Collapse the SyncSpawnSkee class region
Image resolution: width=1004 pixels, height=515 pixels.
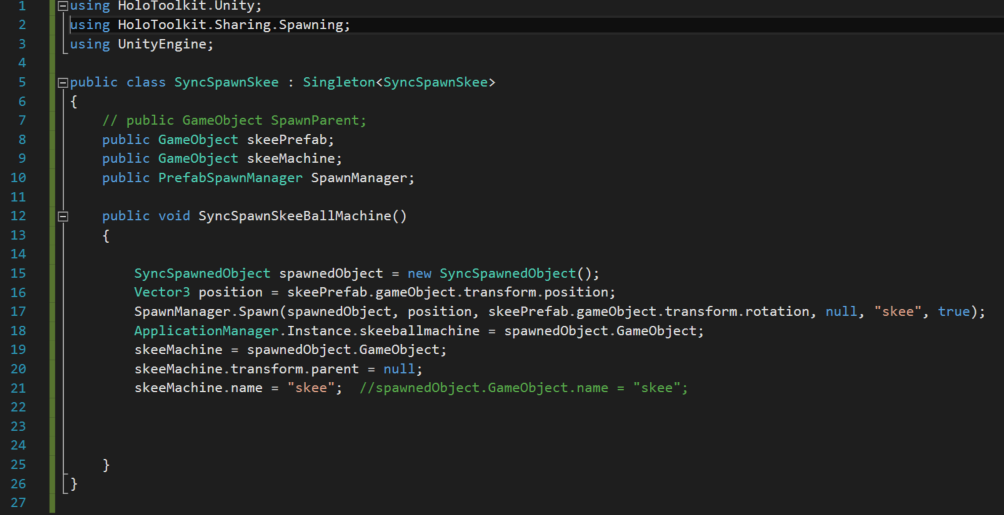[63, 82]
